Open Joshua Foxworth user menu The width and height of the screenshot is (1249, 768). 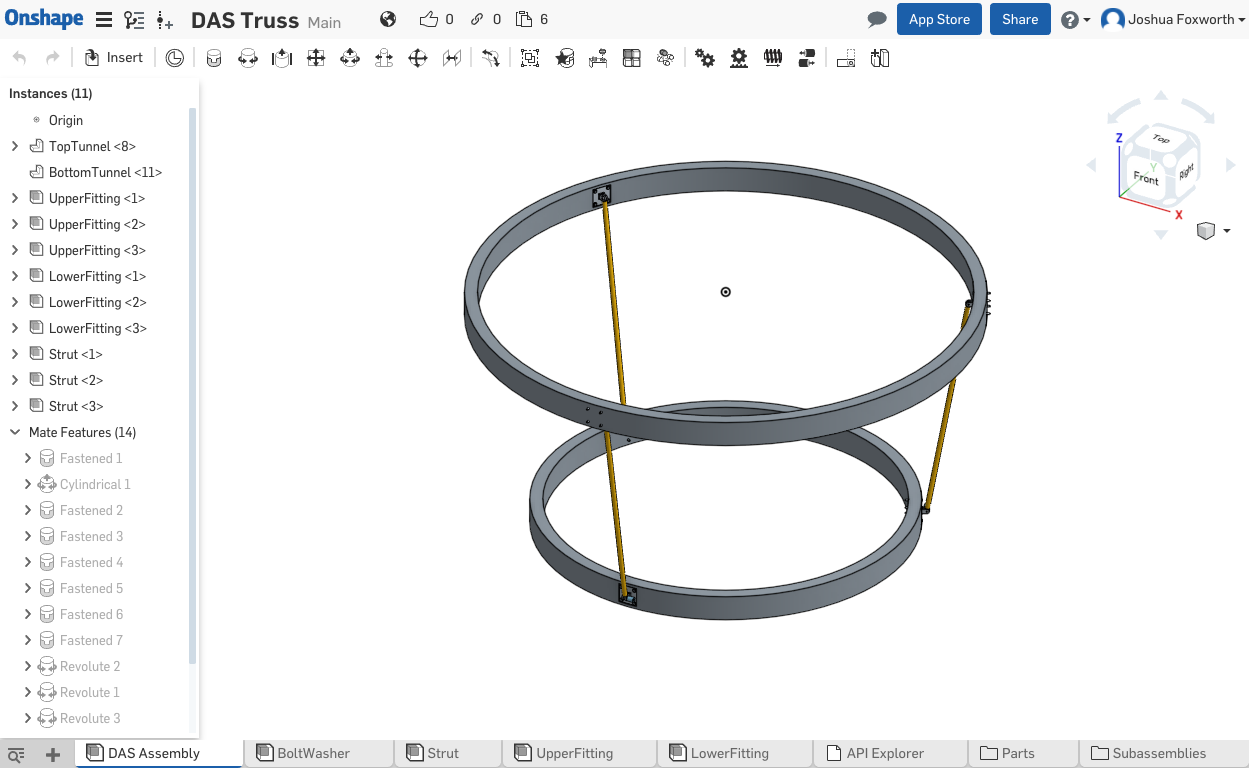(x=1174, y=20)
